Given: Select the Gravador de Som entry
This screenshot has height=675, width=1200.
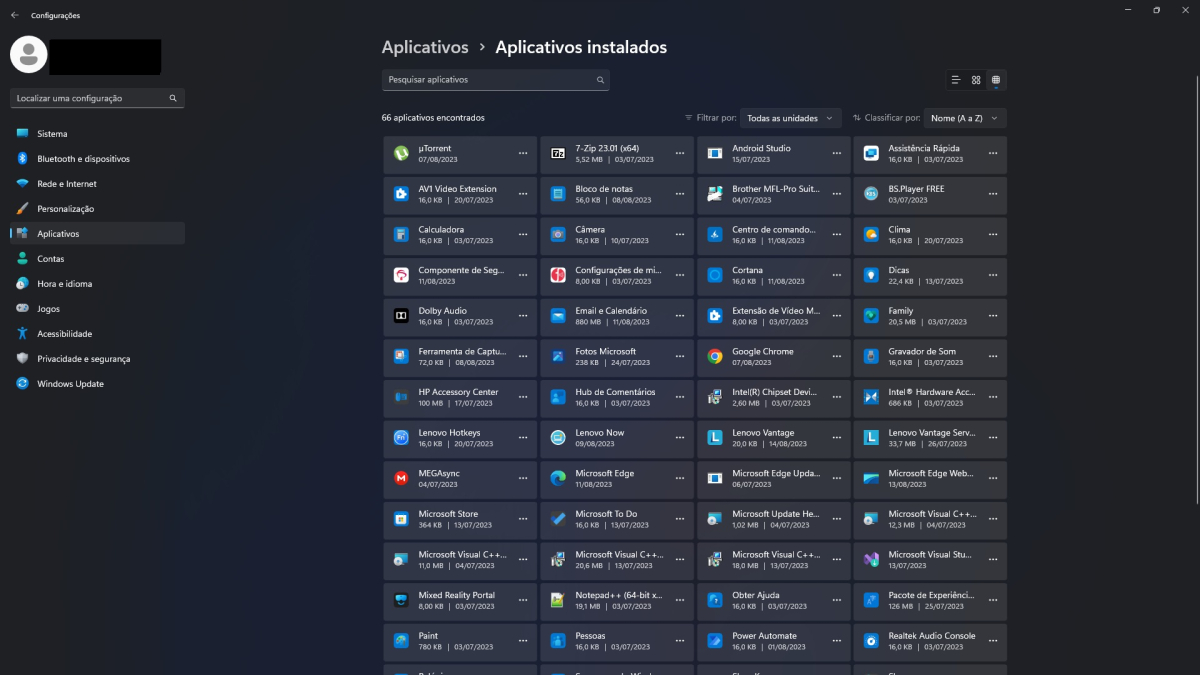Looking at the screenshot, I should click(x=930, y=356).
